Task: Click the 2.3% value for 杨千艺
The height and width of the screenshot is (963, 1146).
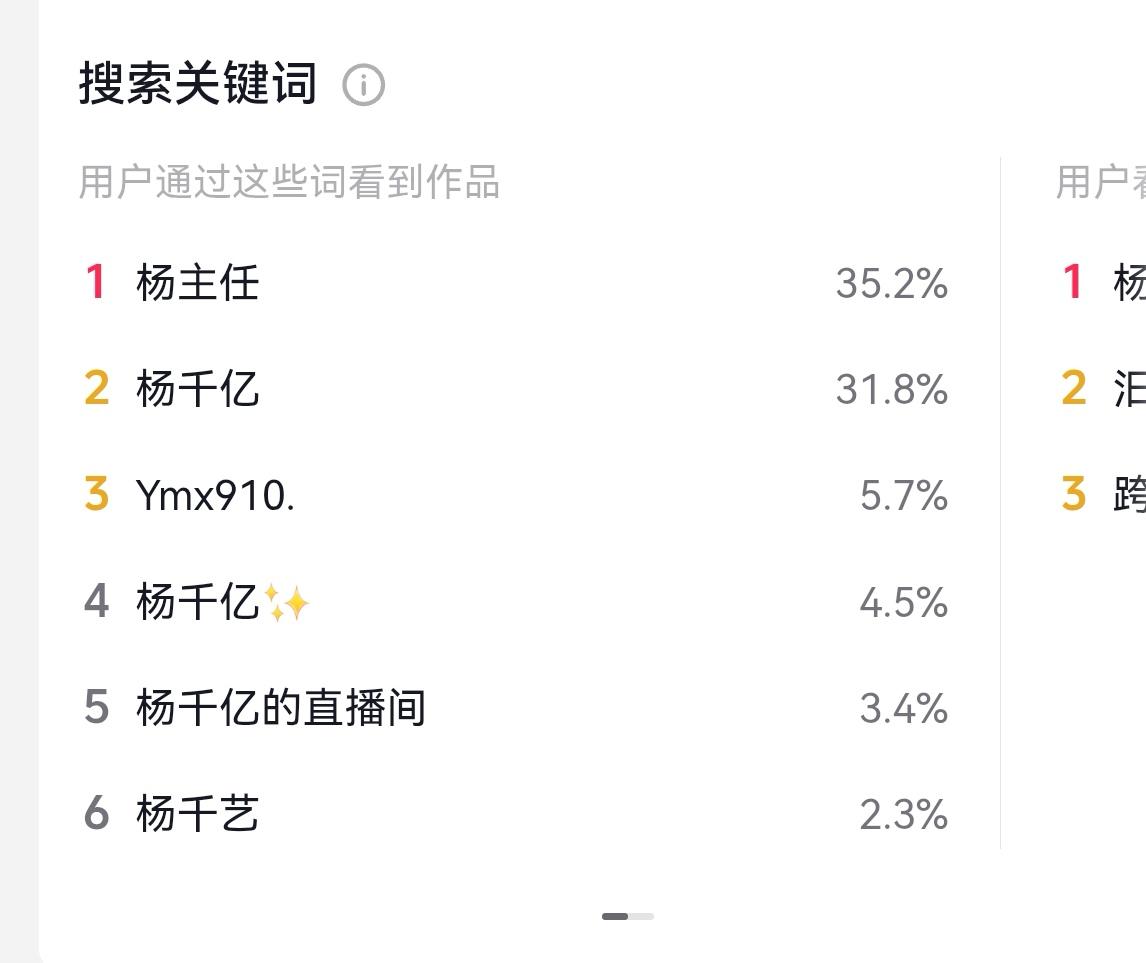Action: point(904,815)
